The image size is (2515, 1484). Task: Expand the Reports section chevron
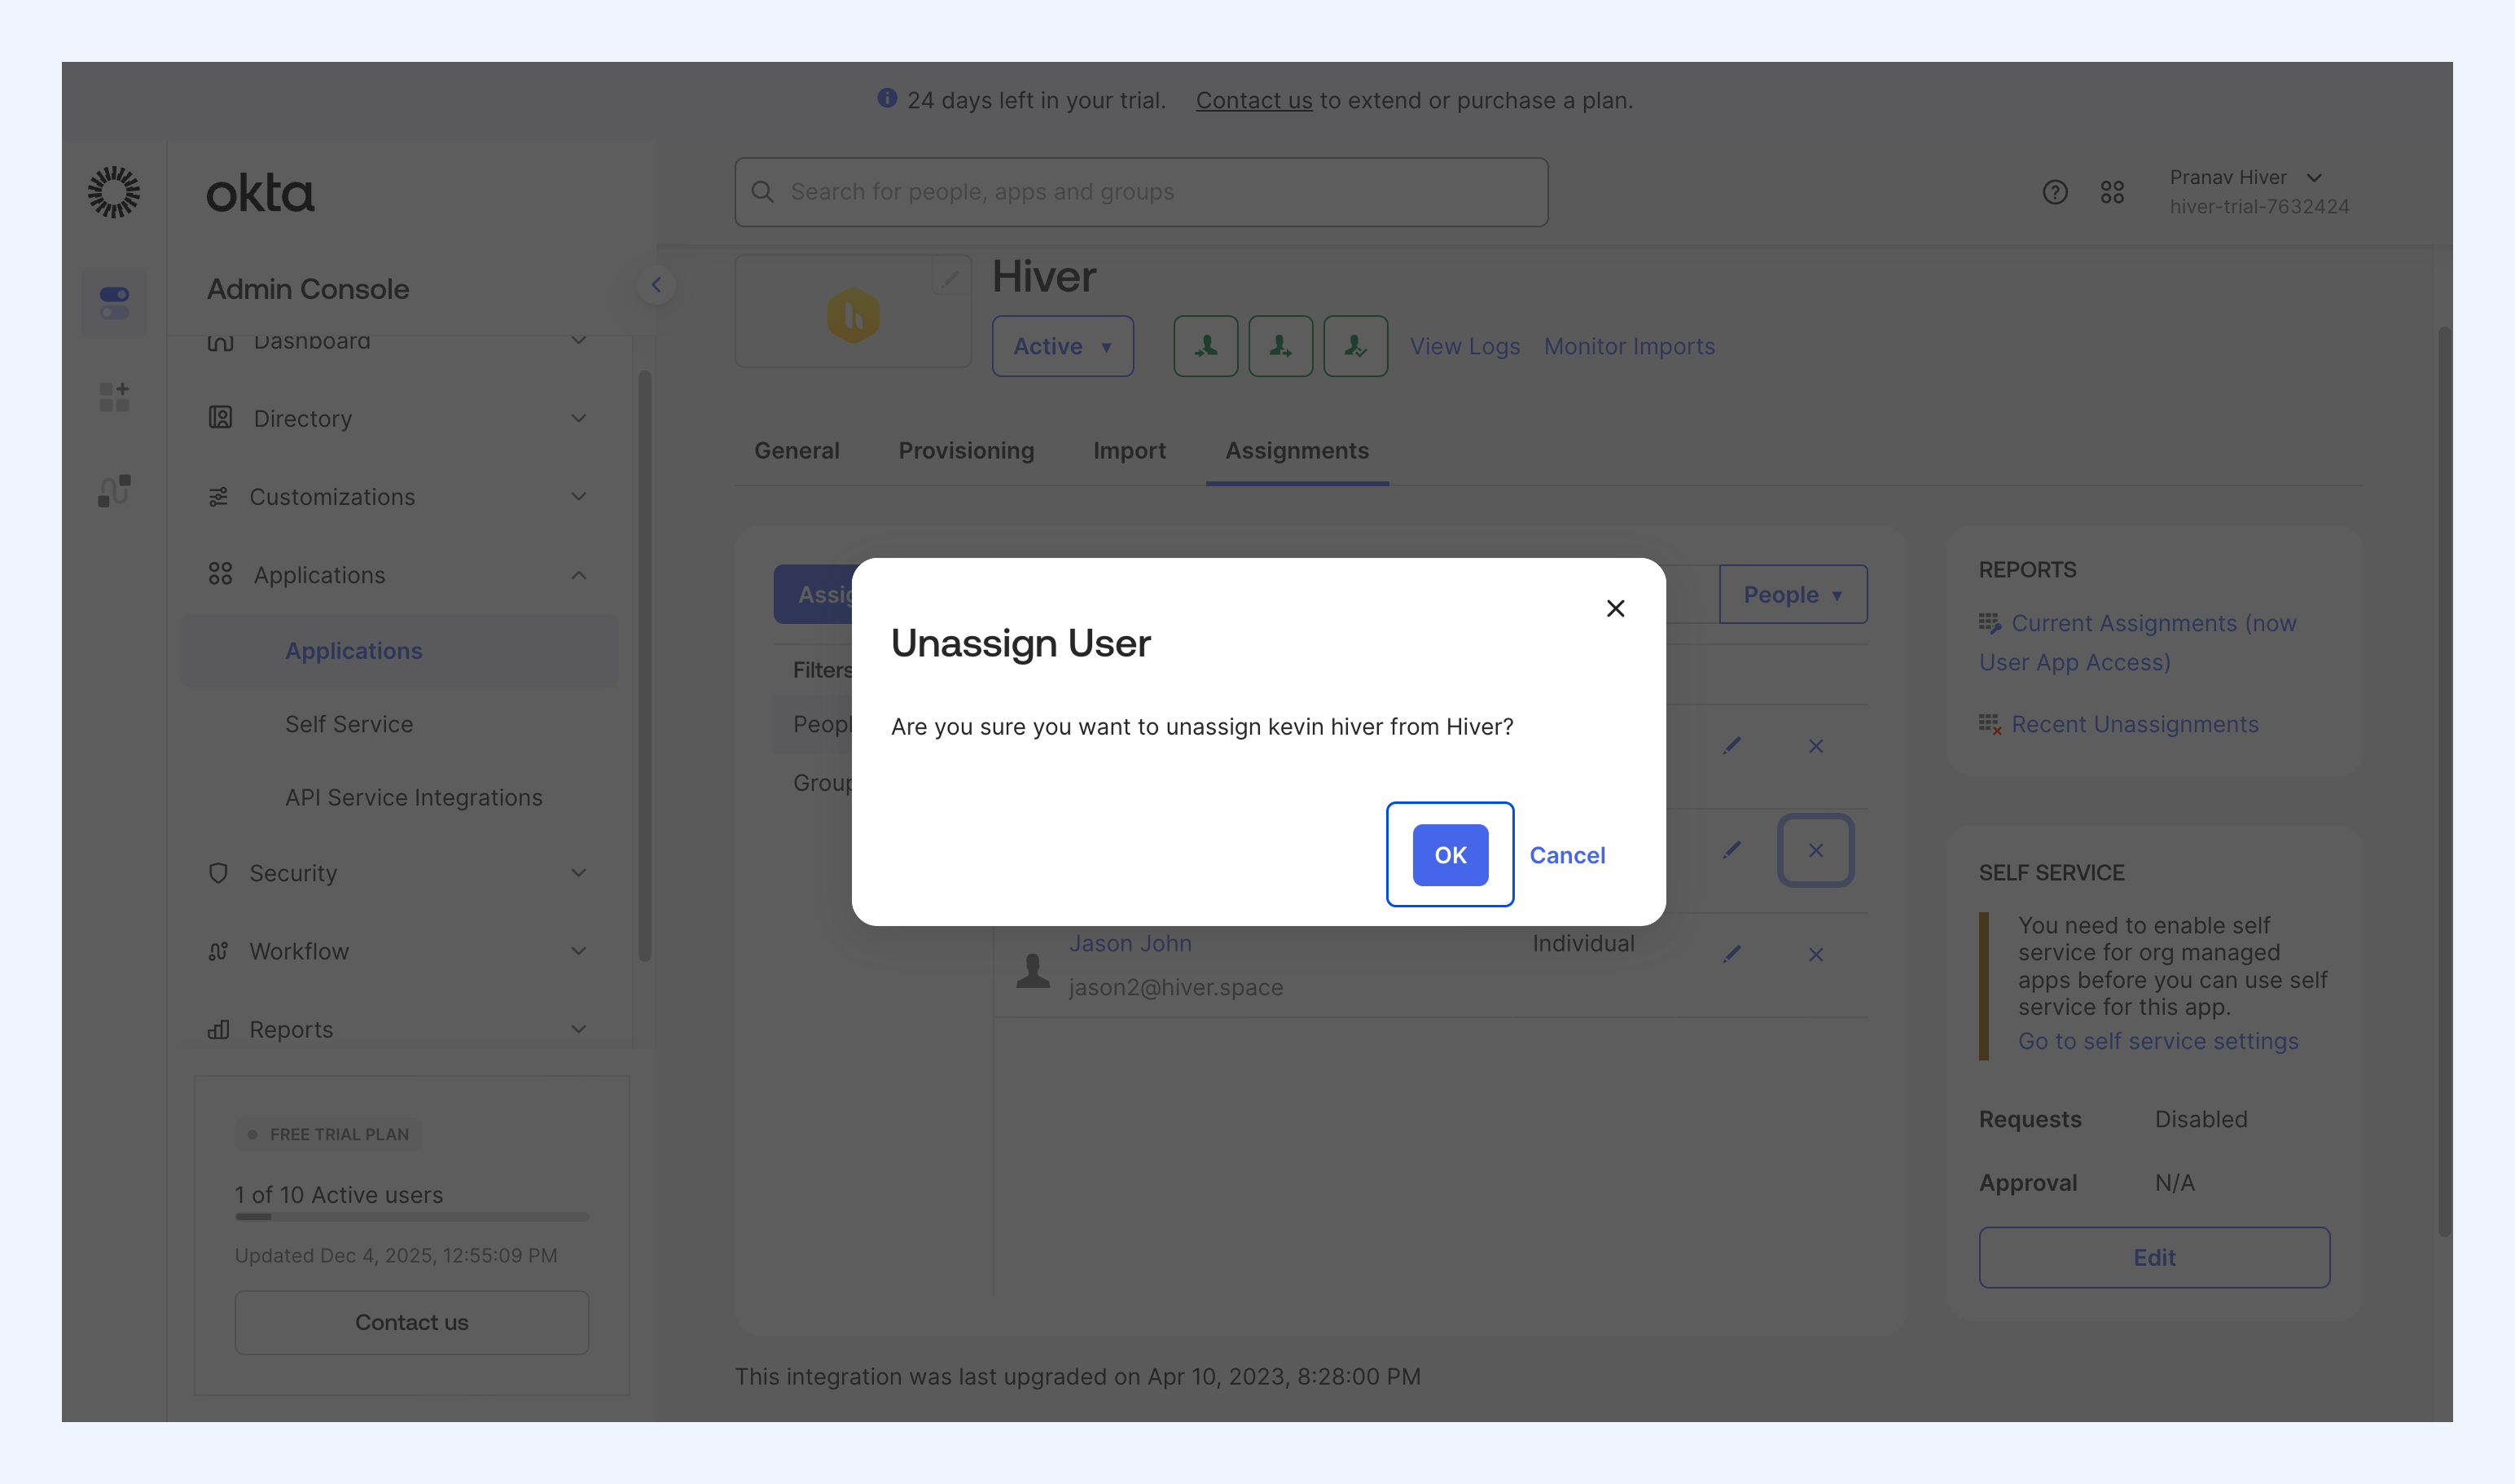click(579, 1028)
